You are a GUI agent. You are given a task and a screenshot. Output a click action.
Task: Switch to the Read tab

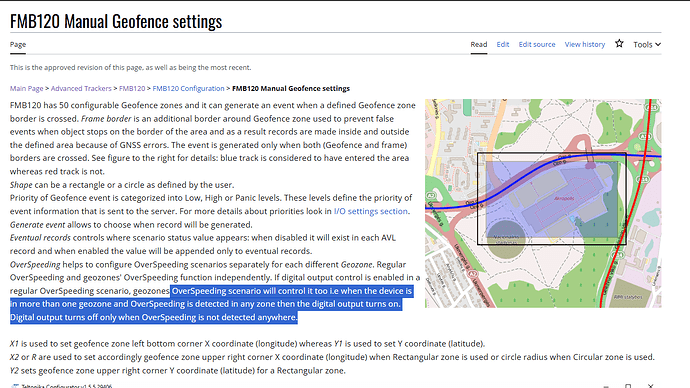(x=479, y=44)
